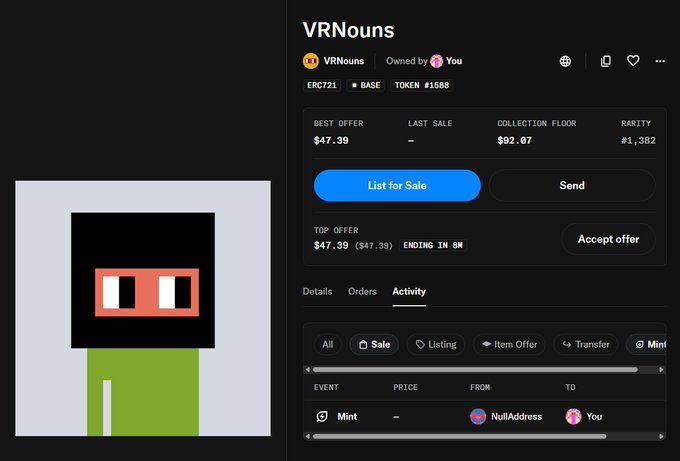Open the owner "You" profile link
680x461 pixels.
[x=454, y=61]
